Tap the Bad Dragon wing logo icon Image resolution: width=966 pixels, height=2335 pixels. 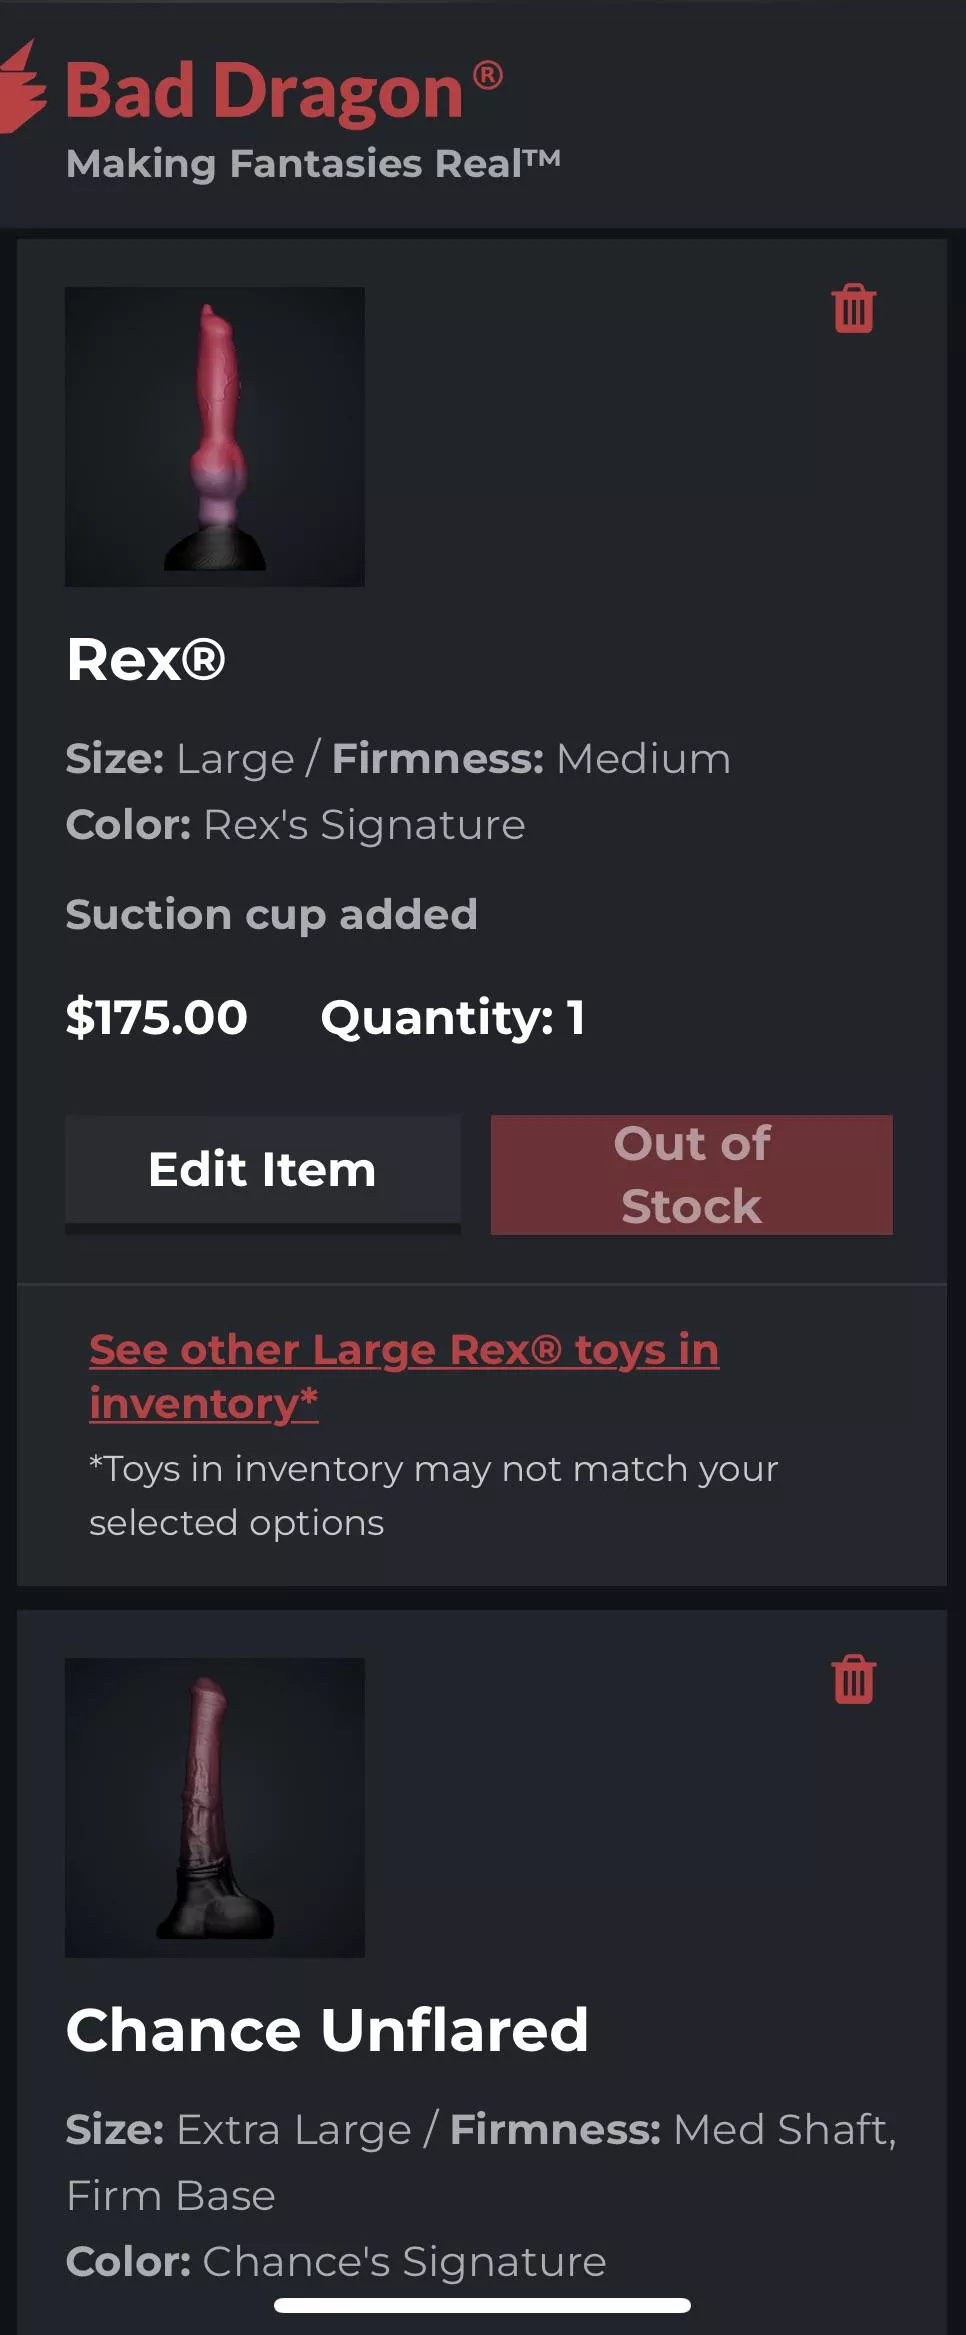pyautogui.click(x=22, y=88)
